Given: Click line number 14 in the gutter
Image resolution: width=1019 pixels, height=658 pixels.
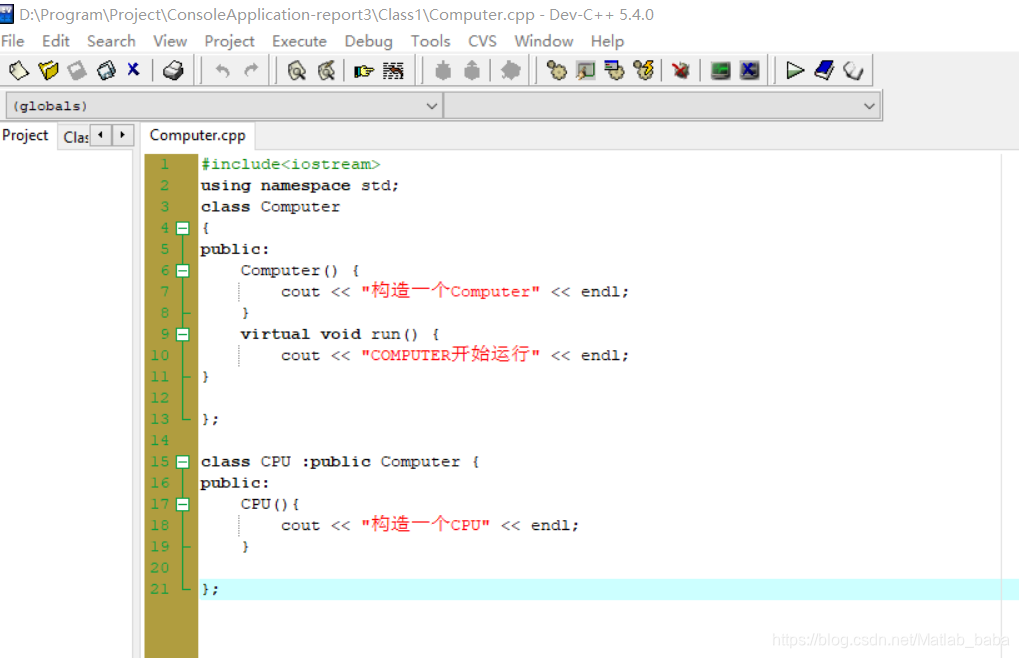Looking at the screenshot, I should (x=160, y=440).
